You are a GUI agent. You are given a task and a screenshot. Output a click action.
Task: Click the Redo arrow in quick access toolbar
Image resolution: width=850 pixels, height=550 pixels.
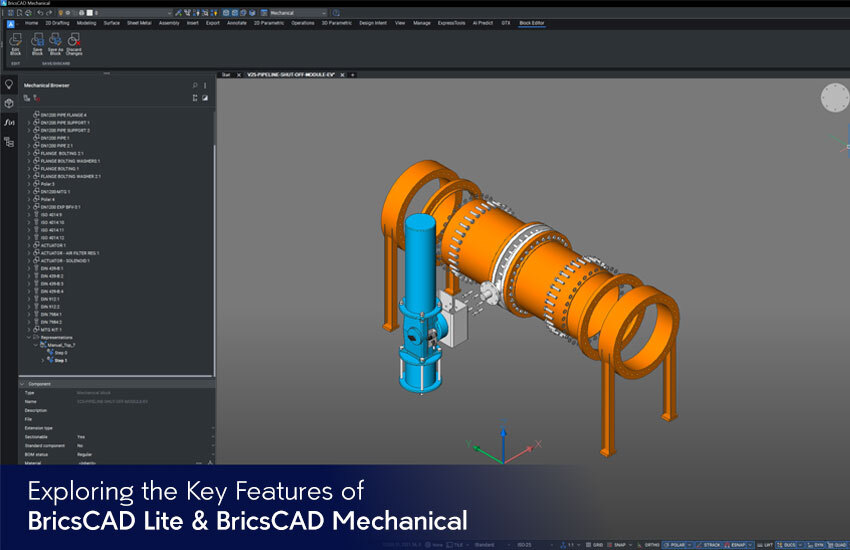(49, 12)
